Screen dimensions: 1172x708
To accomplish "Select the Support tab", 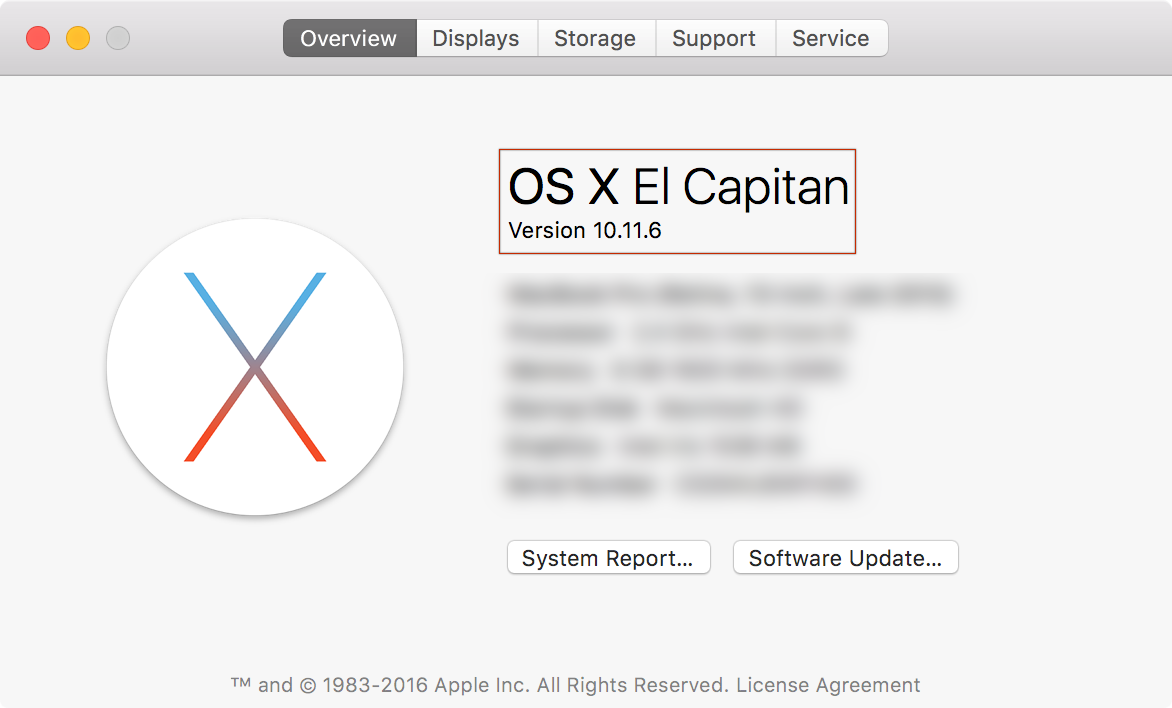I will (714, 39).
